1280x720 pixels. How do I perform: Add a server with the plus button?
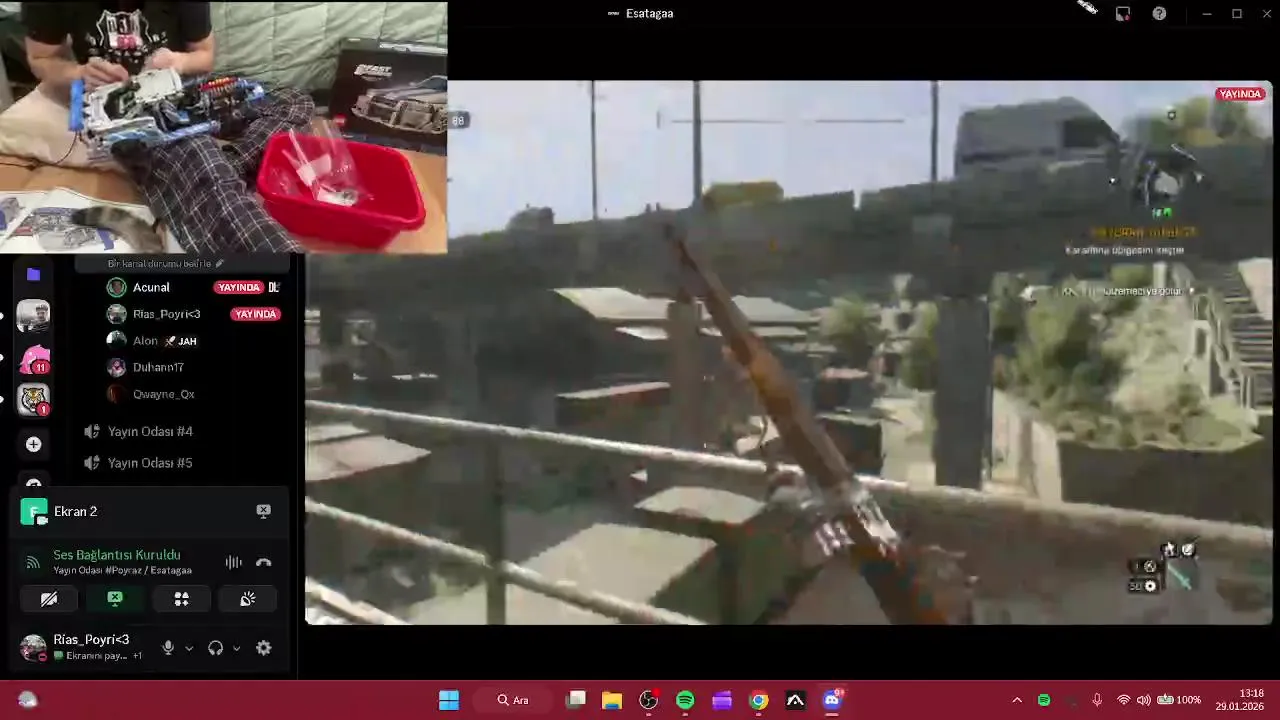[33, 444]
